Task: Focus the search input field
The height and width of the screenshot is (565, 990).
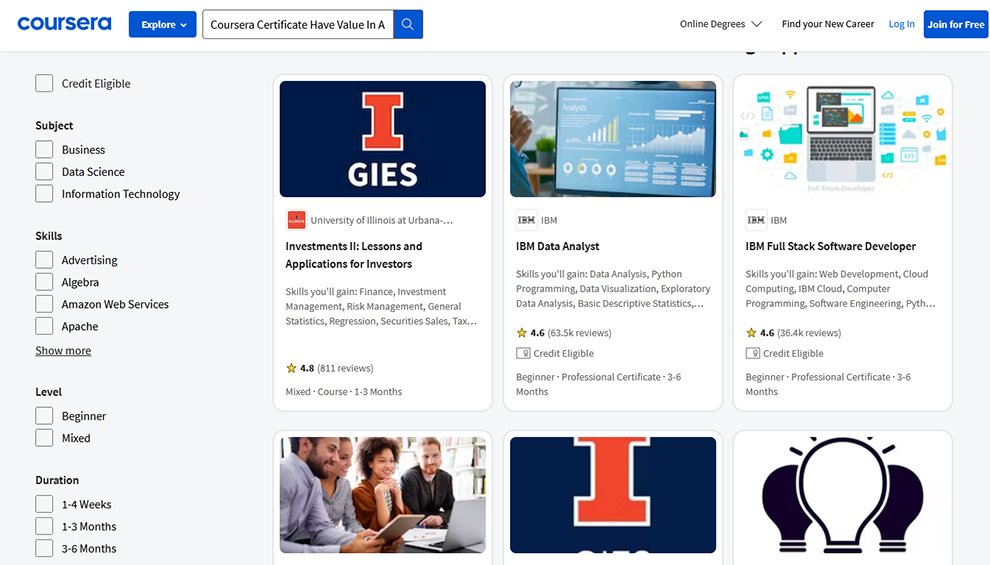Action: click(297, 25)
